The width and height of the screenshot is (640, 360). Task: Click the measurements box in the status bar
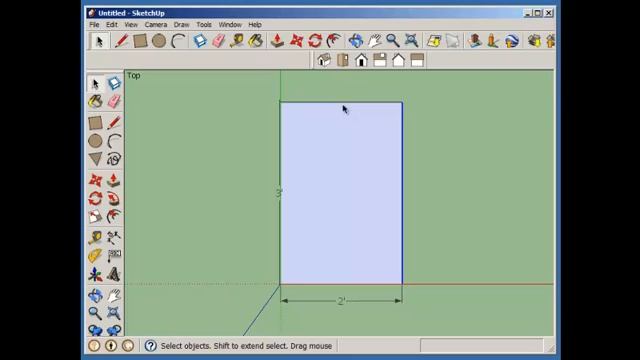coord(482,345)
